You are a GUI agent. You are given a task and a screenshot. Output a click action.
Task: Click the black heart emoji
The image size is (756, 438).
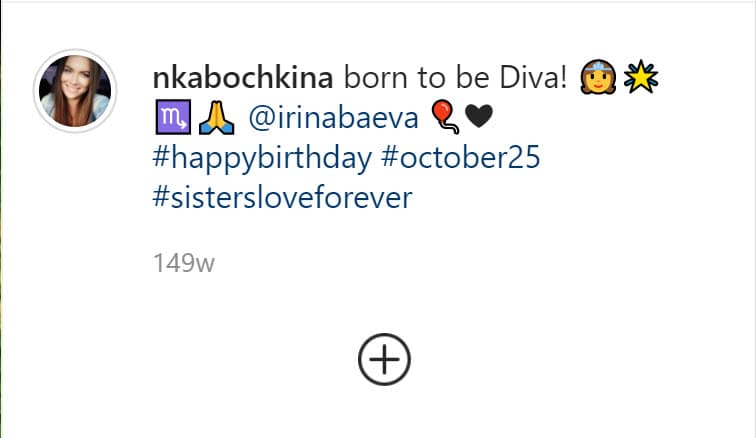pyautogui.click(x=480, y=120)
